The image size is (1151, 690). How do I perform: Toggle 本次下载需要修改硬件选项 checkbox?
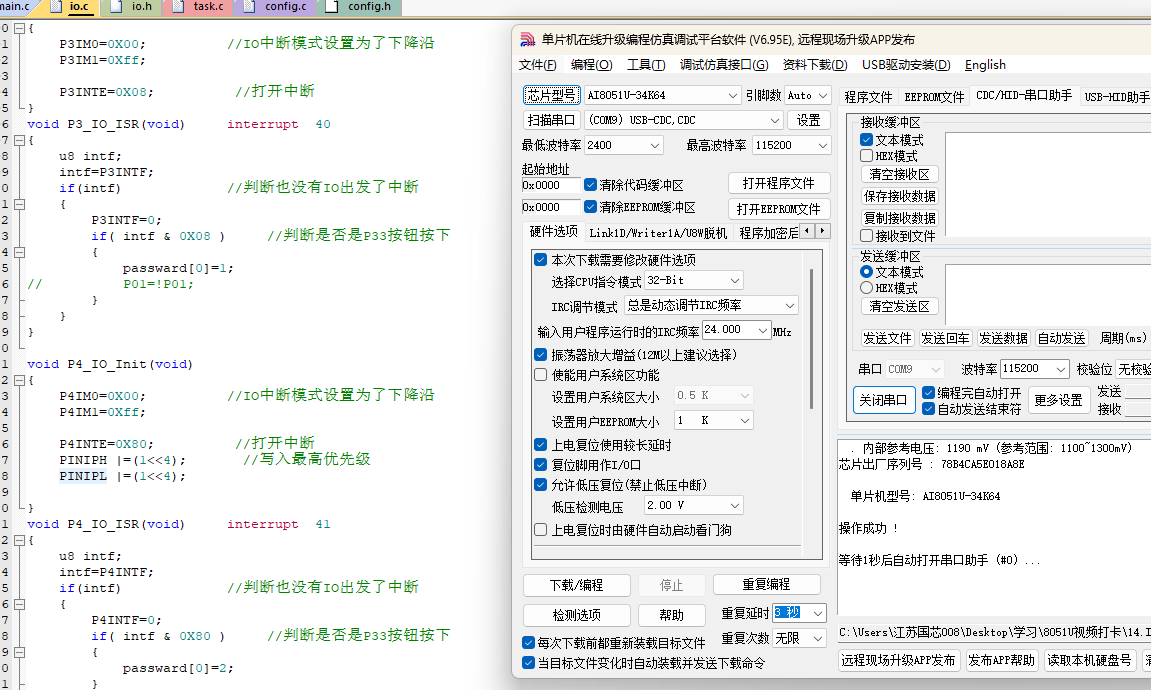pyautogui.click(x=541, y=260)
